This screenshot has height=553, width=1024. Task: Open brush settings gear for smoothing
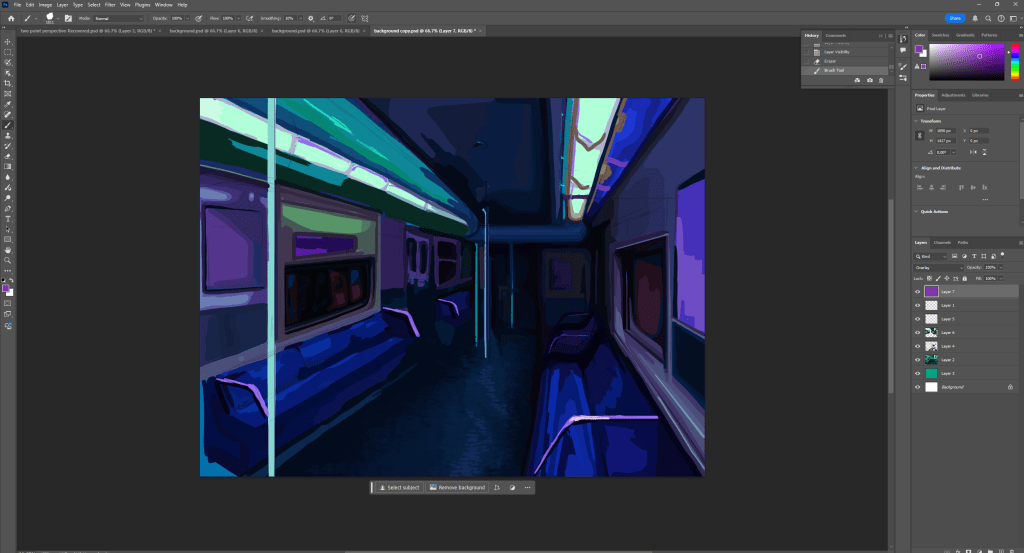[311, 18]
